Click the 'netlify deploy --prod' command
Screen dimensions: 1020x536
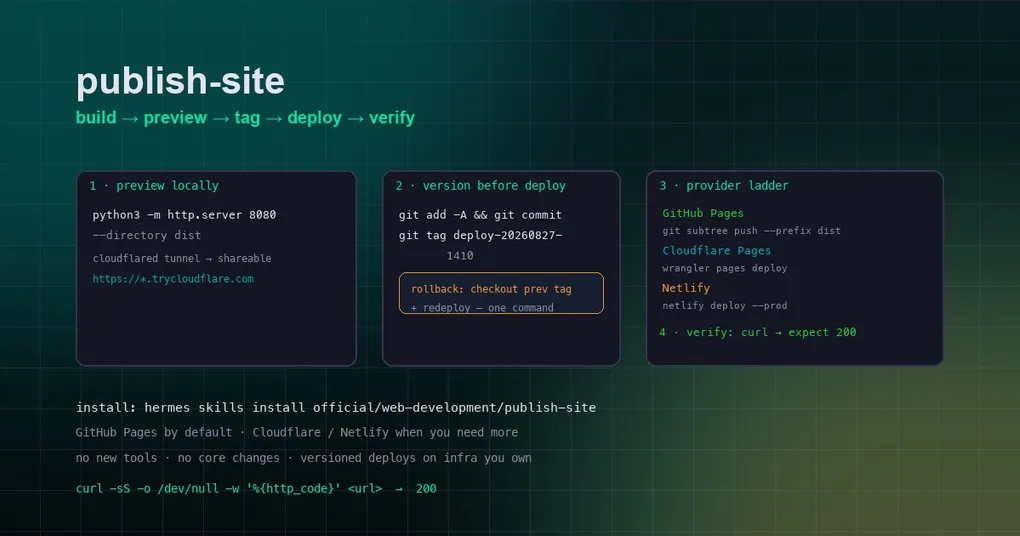(725, 305)
